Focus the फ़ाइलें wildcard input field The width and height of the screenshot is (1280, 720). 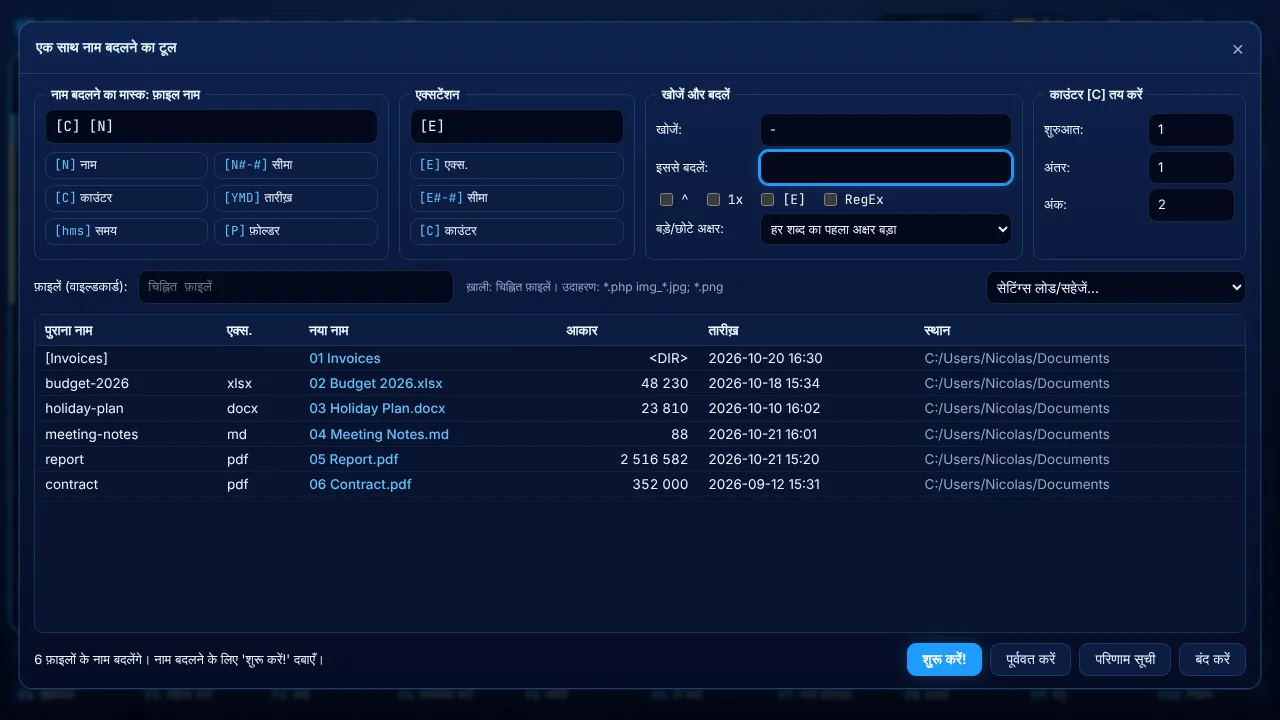point(296,287)
